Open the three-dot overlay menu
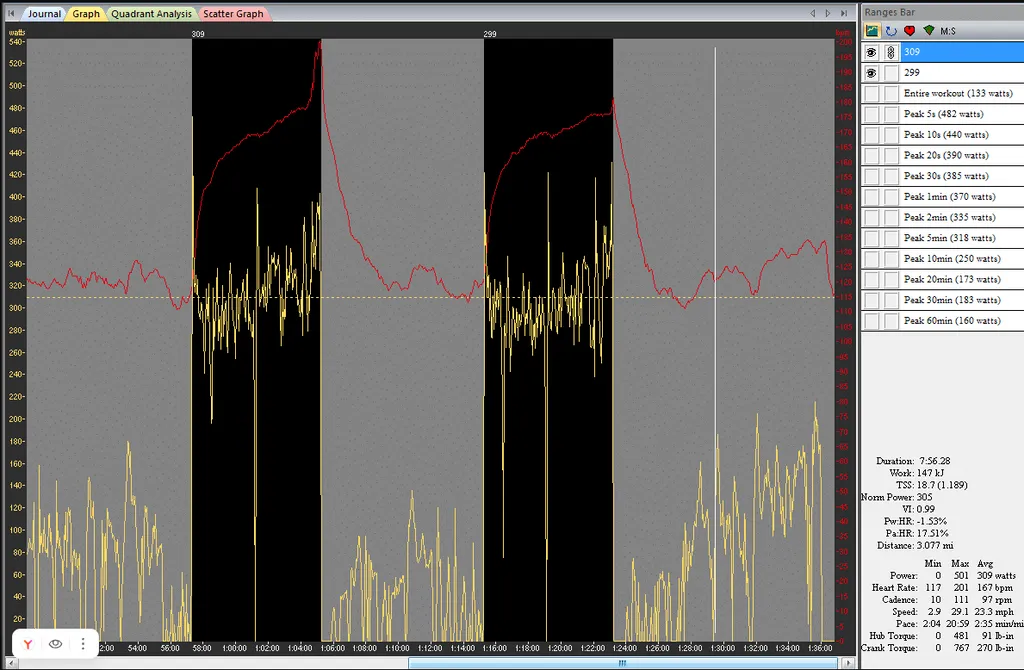The height and width of the screenshot is (670, 1024). pyautogui.click(x=83, y=645)
